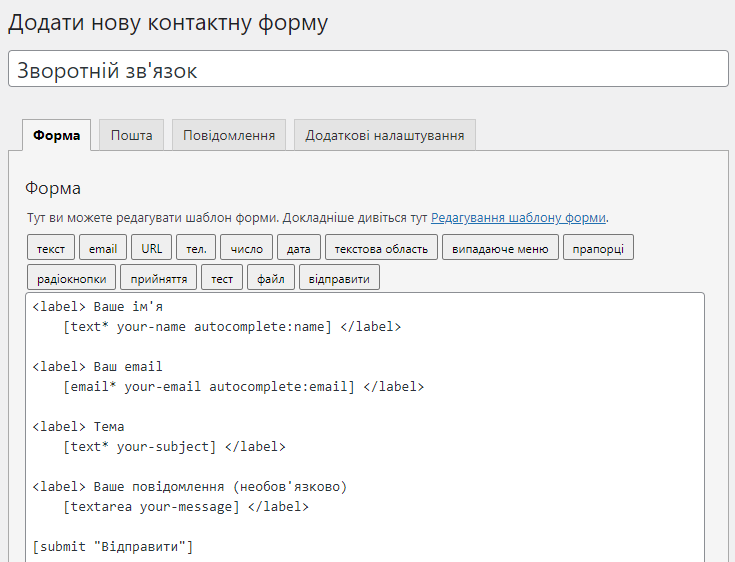Insert a дата tag
This screenshot has height=562, width=735.
(x=299, y=247)
